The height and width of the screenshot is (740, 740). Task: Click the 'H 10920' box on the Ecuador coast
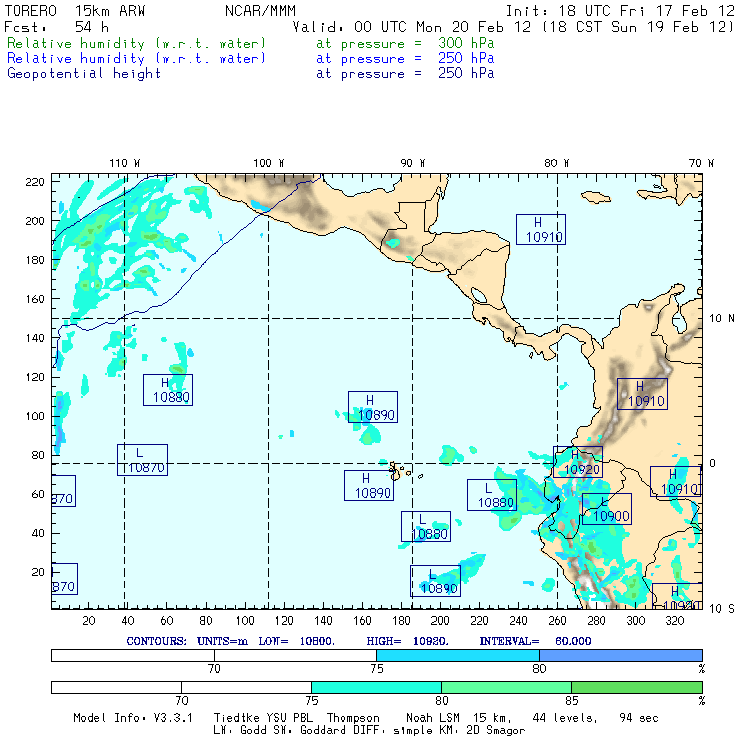tap(578, 462)
